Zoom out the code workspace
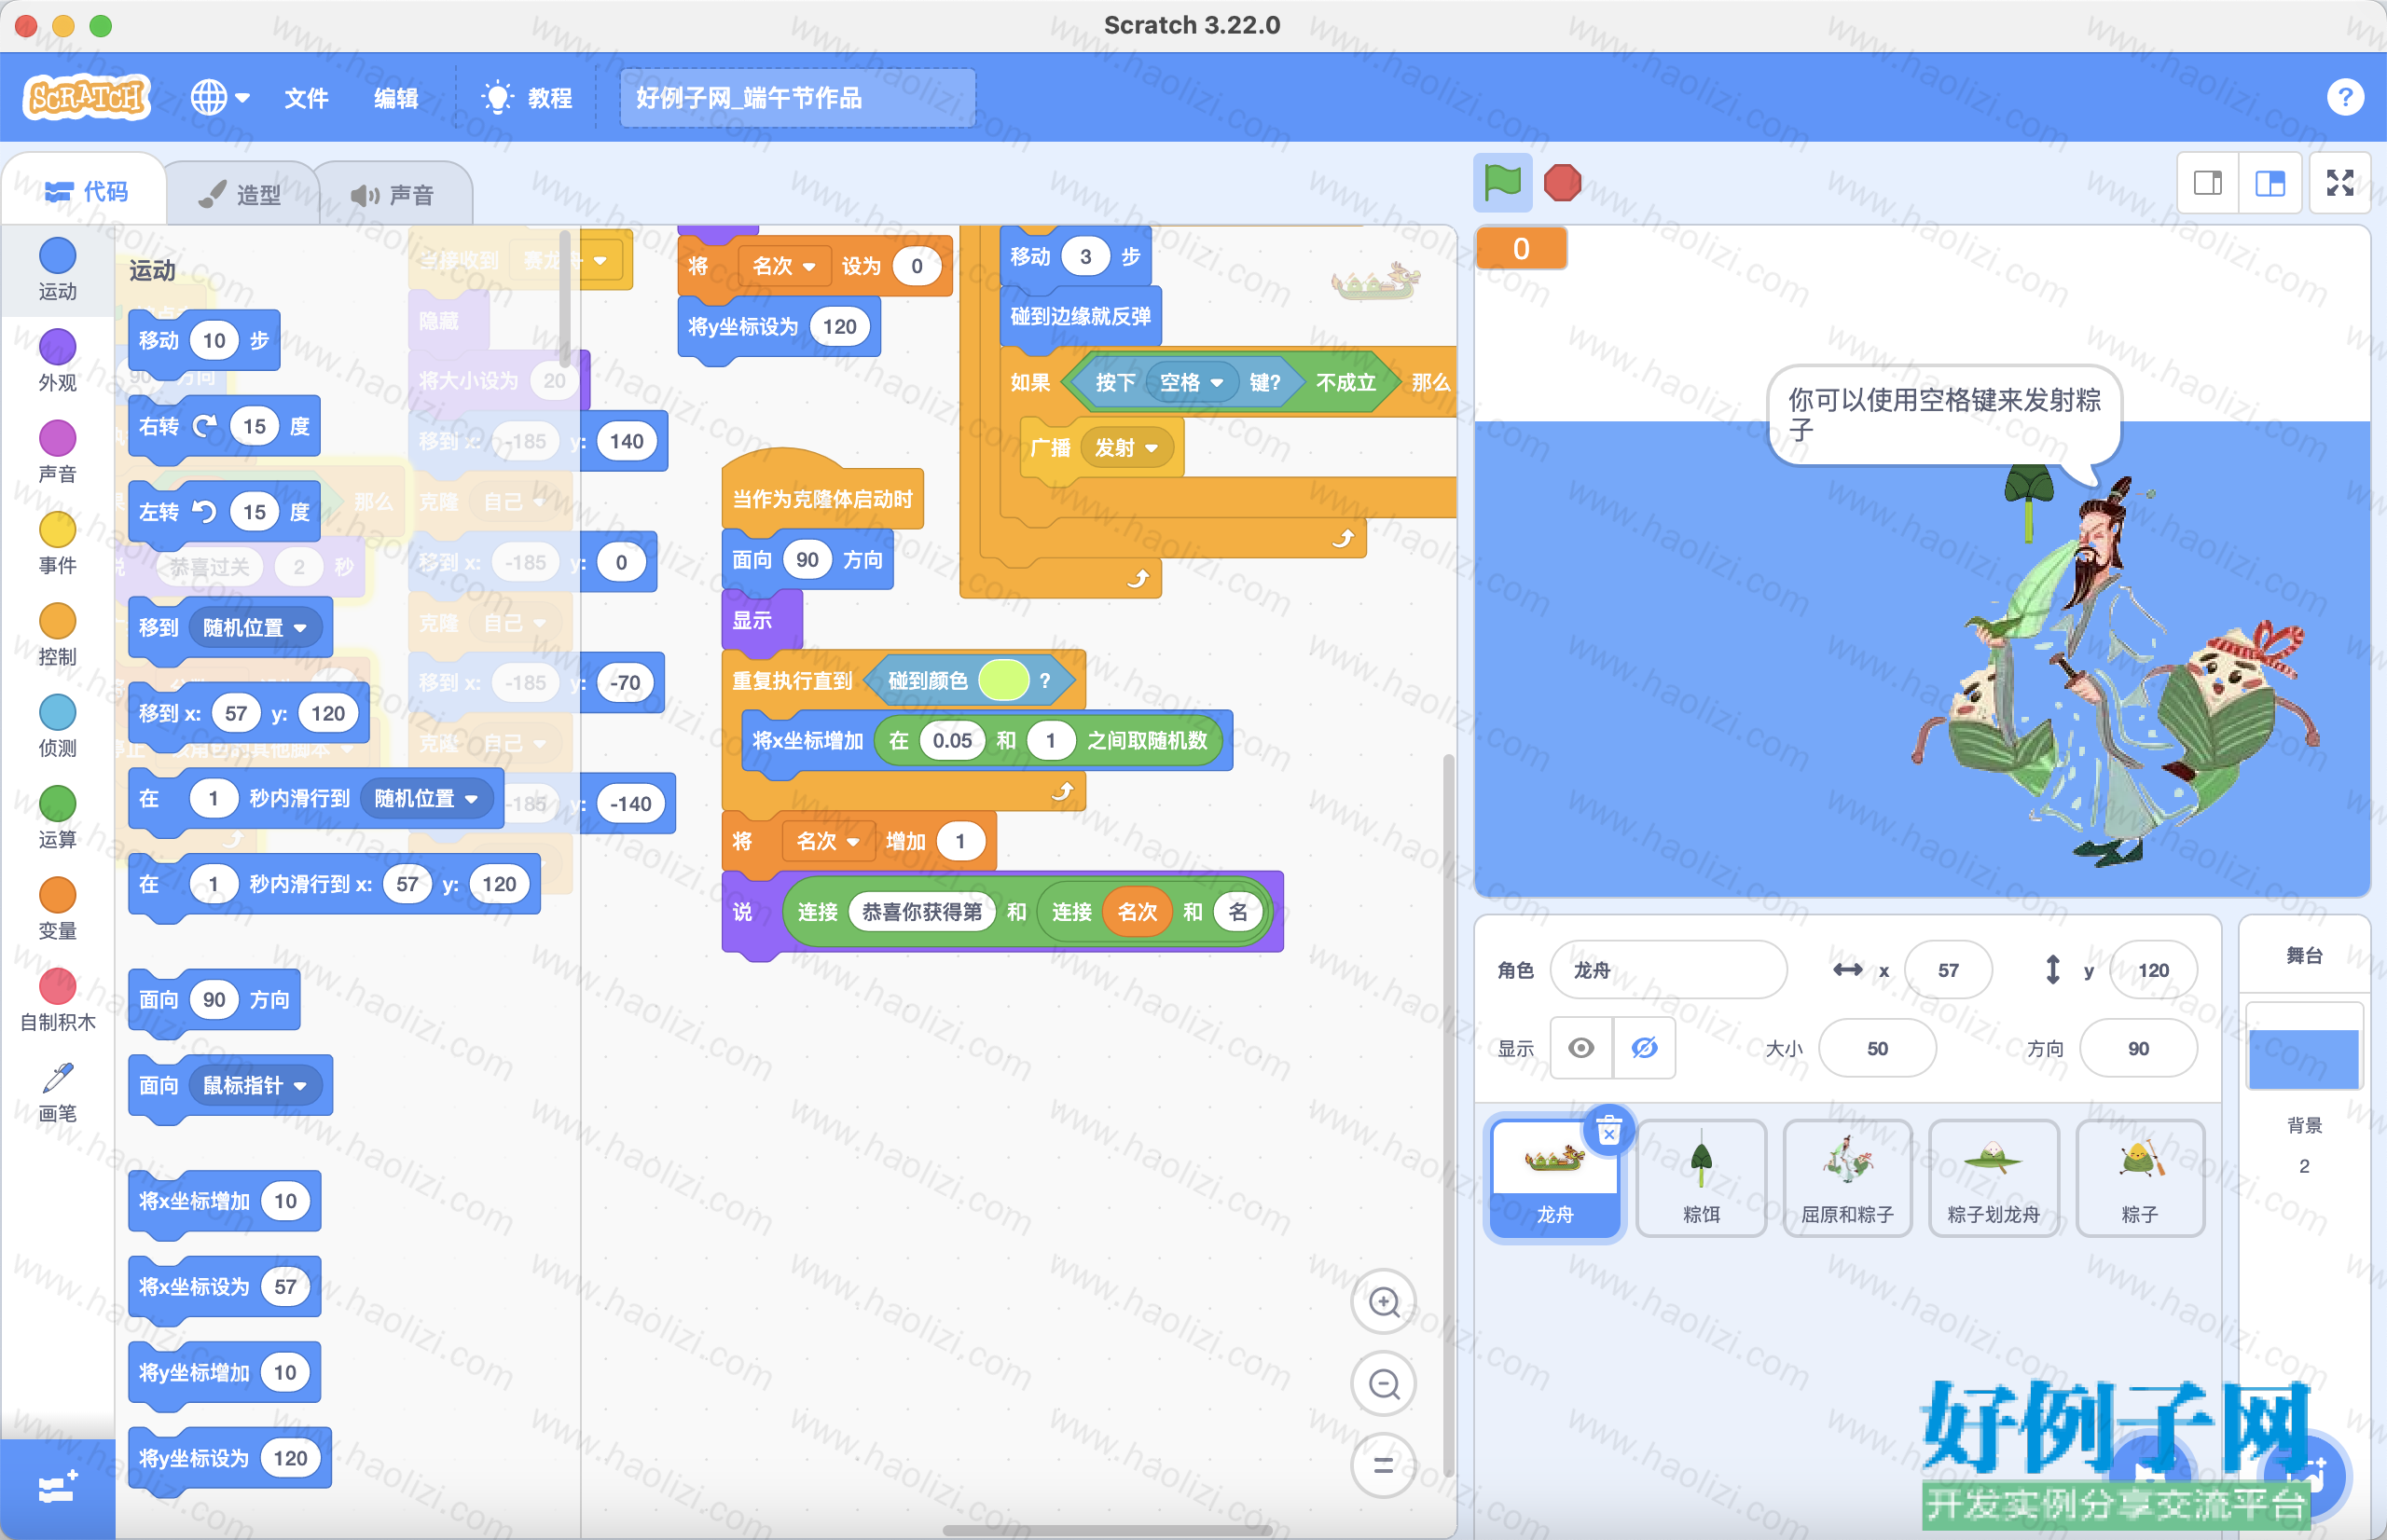 (1383, 1384)
